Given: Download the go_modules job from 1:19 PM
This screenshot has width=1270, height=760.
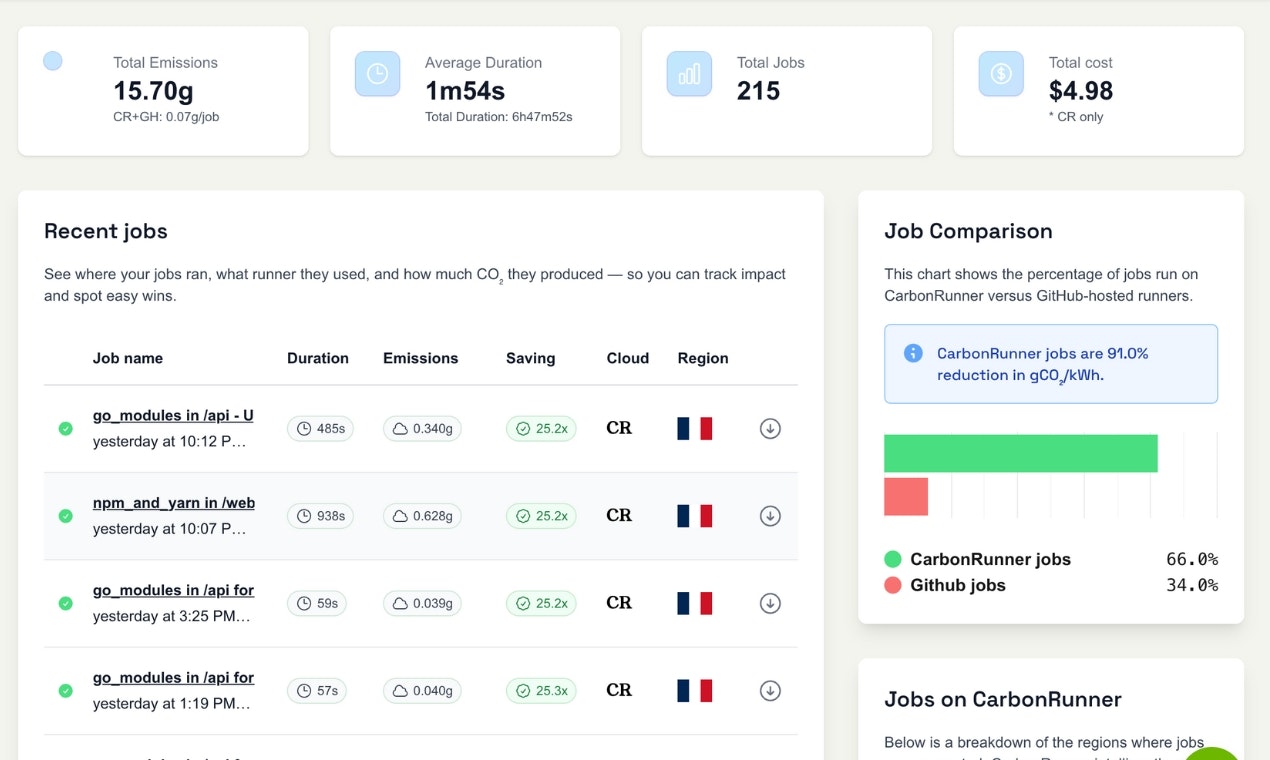Looking at the screenshot, I should point(770,690).
